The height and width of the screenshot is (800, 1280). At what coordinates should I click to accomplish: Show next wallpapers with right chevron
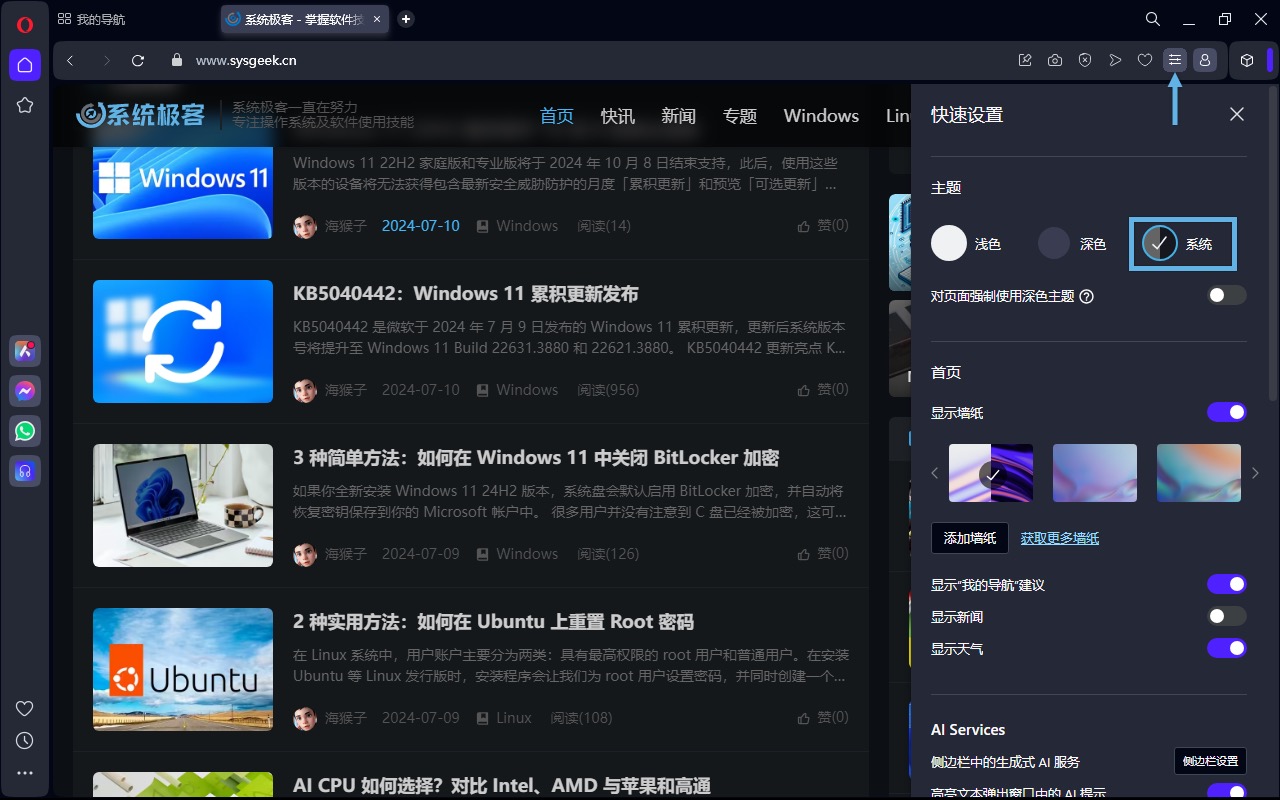(x=1256, y=473)
